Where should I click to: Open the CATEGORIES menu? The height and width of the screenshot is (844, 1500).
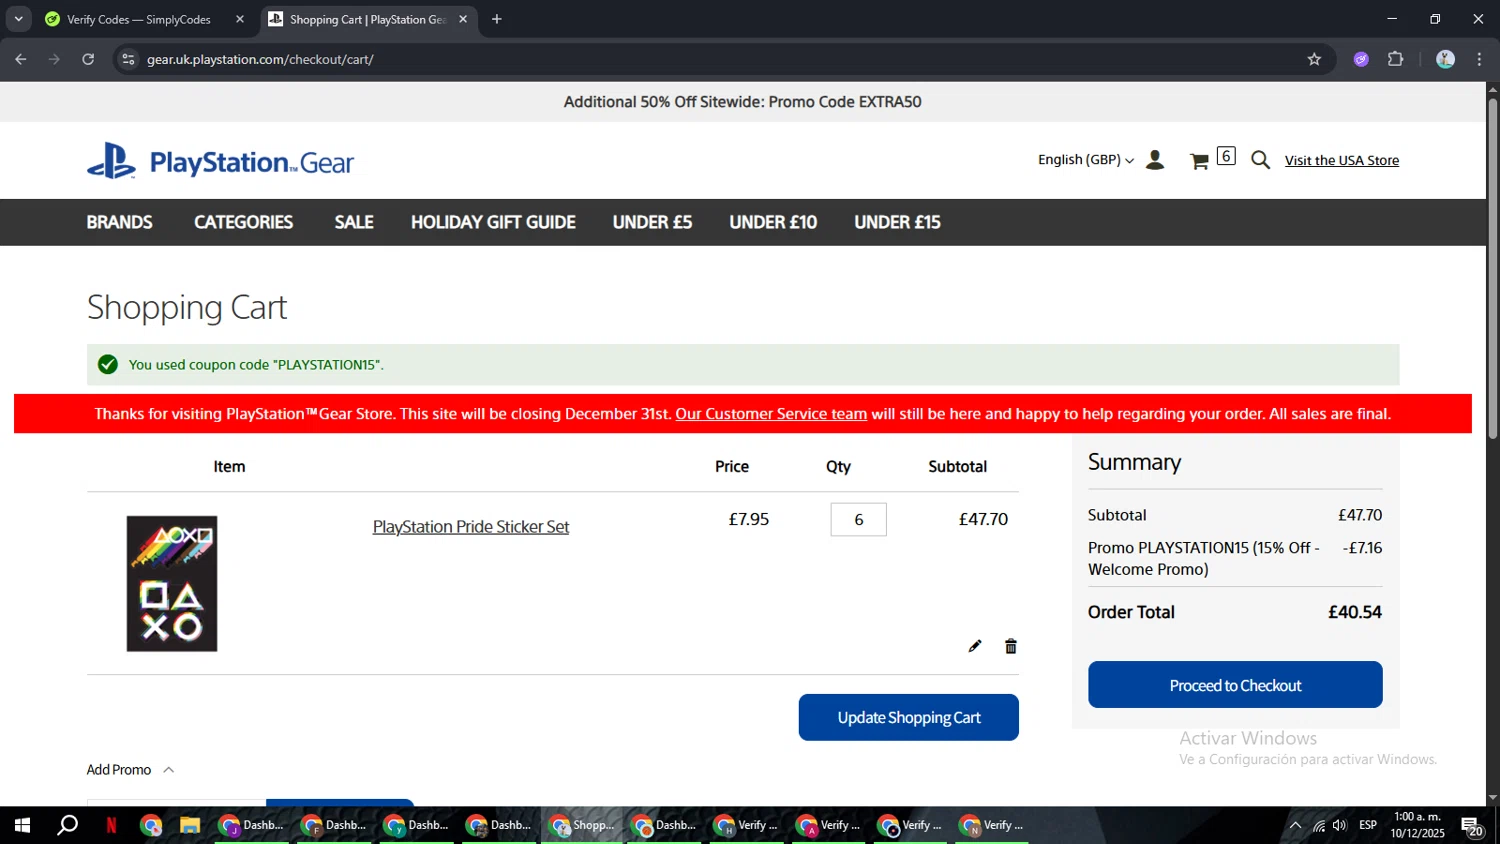click(x=243, y=222)
